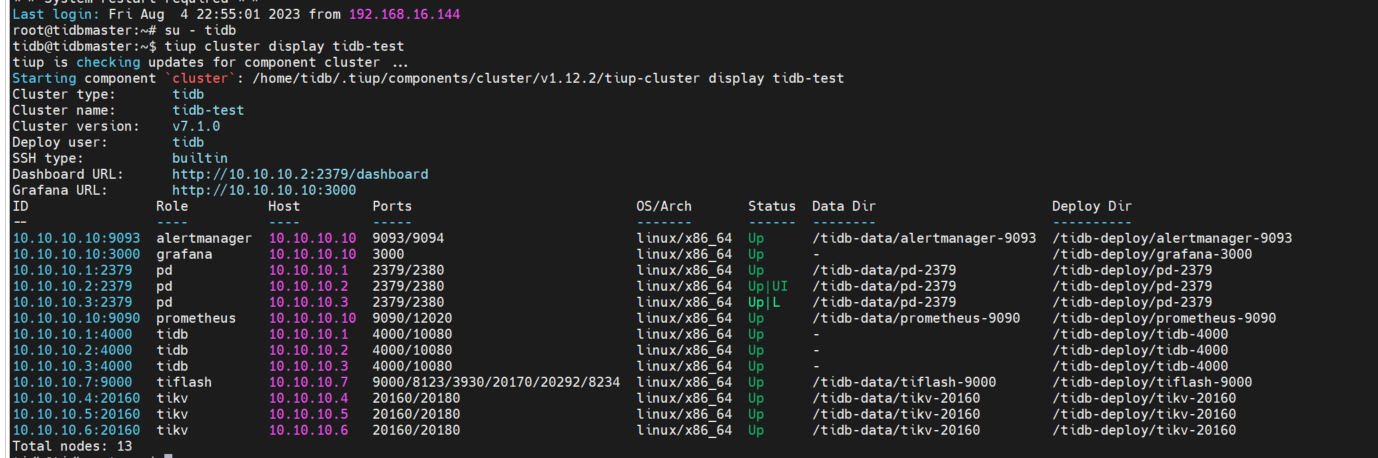This screenshot has height=458, width=1378.
Task: Click the alertmanager role cell
Action: pyautogui.click(x=204, y=238)
